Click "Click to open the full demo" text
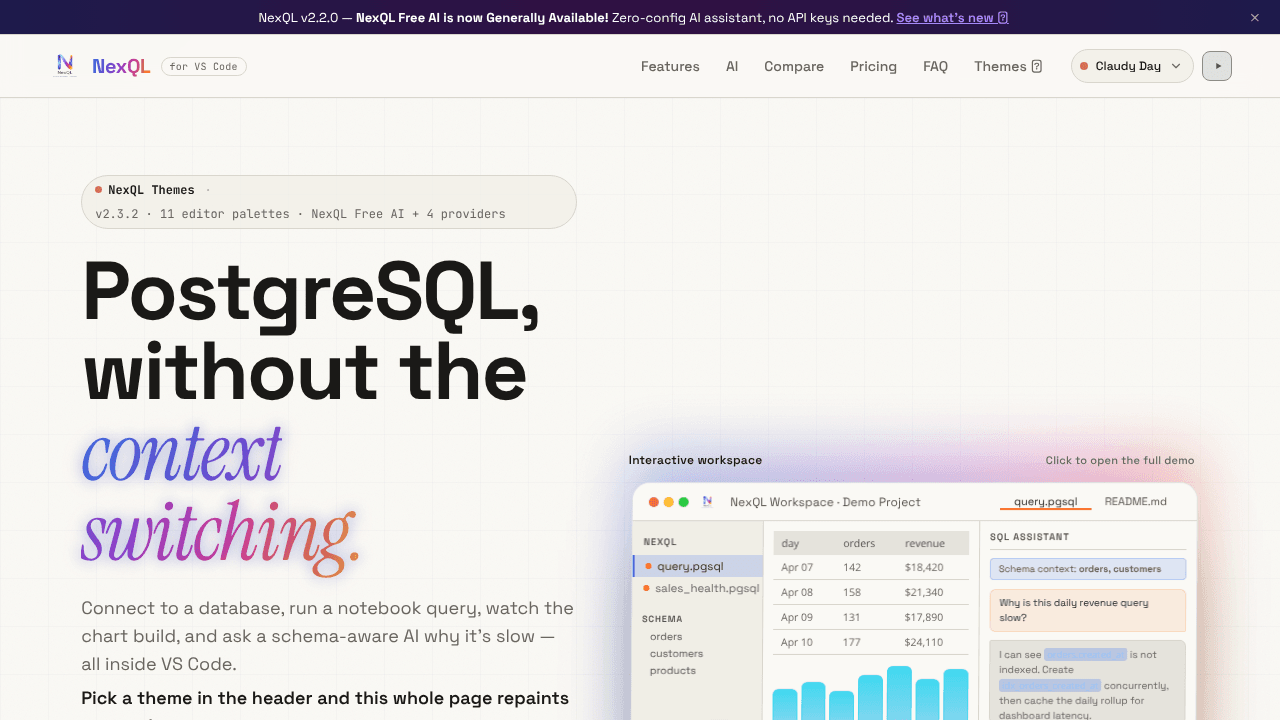1280x720 pixels. pos(1120,460)
